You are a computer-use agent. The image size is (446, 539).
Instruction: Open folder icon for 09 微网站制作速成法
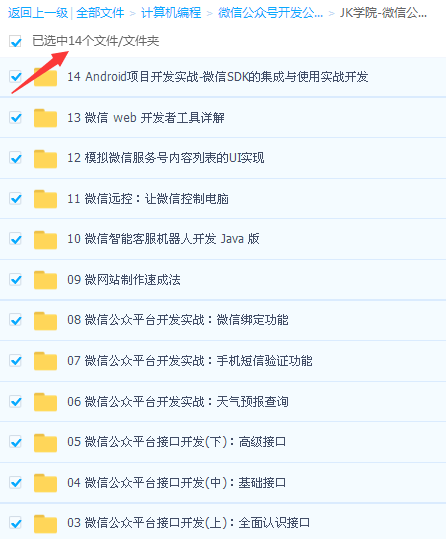[x=45, y=280]
